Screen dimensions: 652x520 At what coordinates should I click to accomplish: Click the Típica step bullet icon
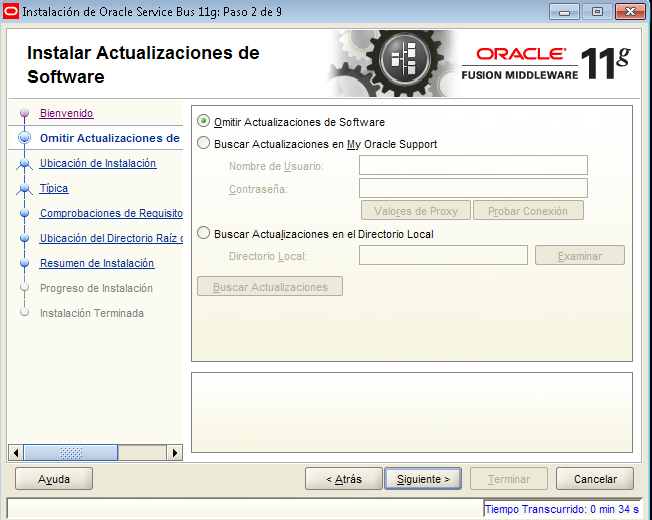point(25,188)
